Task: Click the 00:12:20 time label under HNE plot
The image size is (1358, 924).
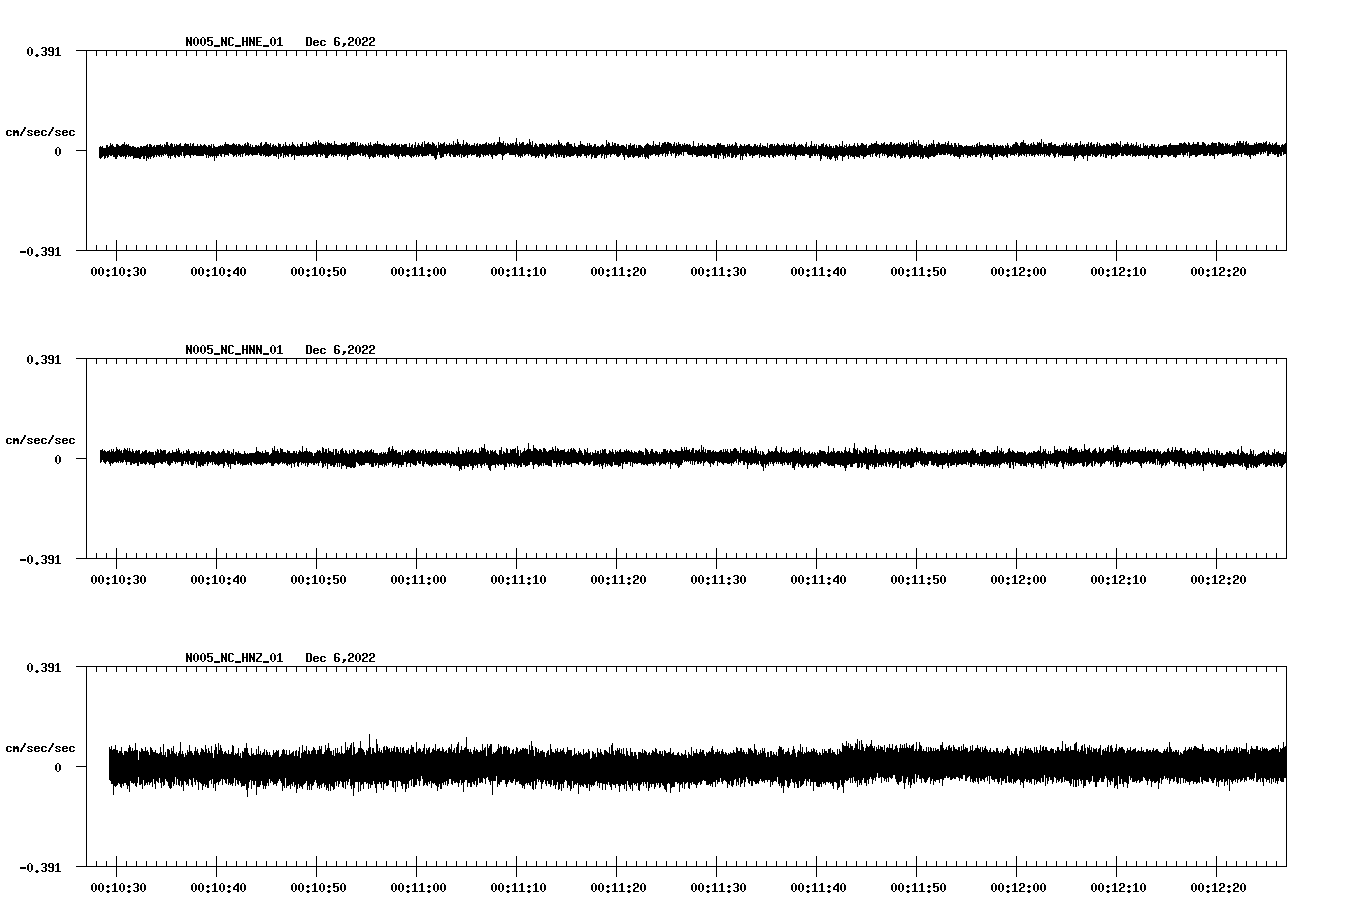Action: pyautogui.click(x=1218, y=272)
